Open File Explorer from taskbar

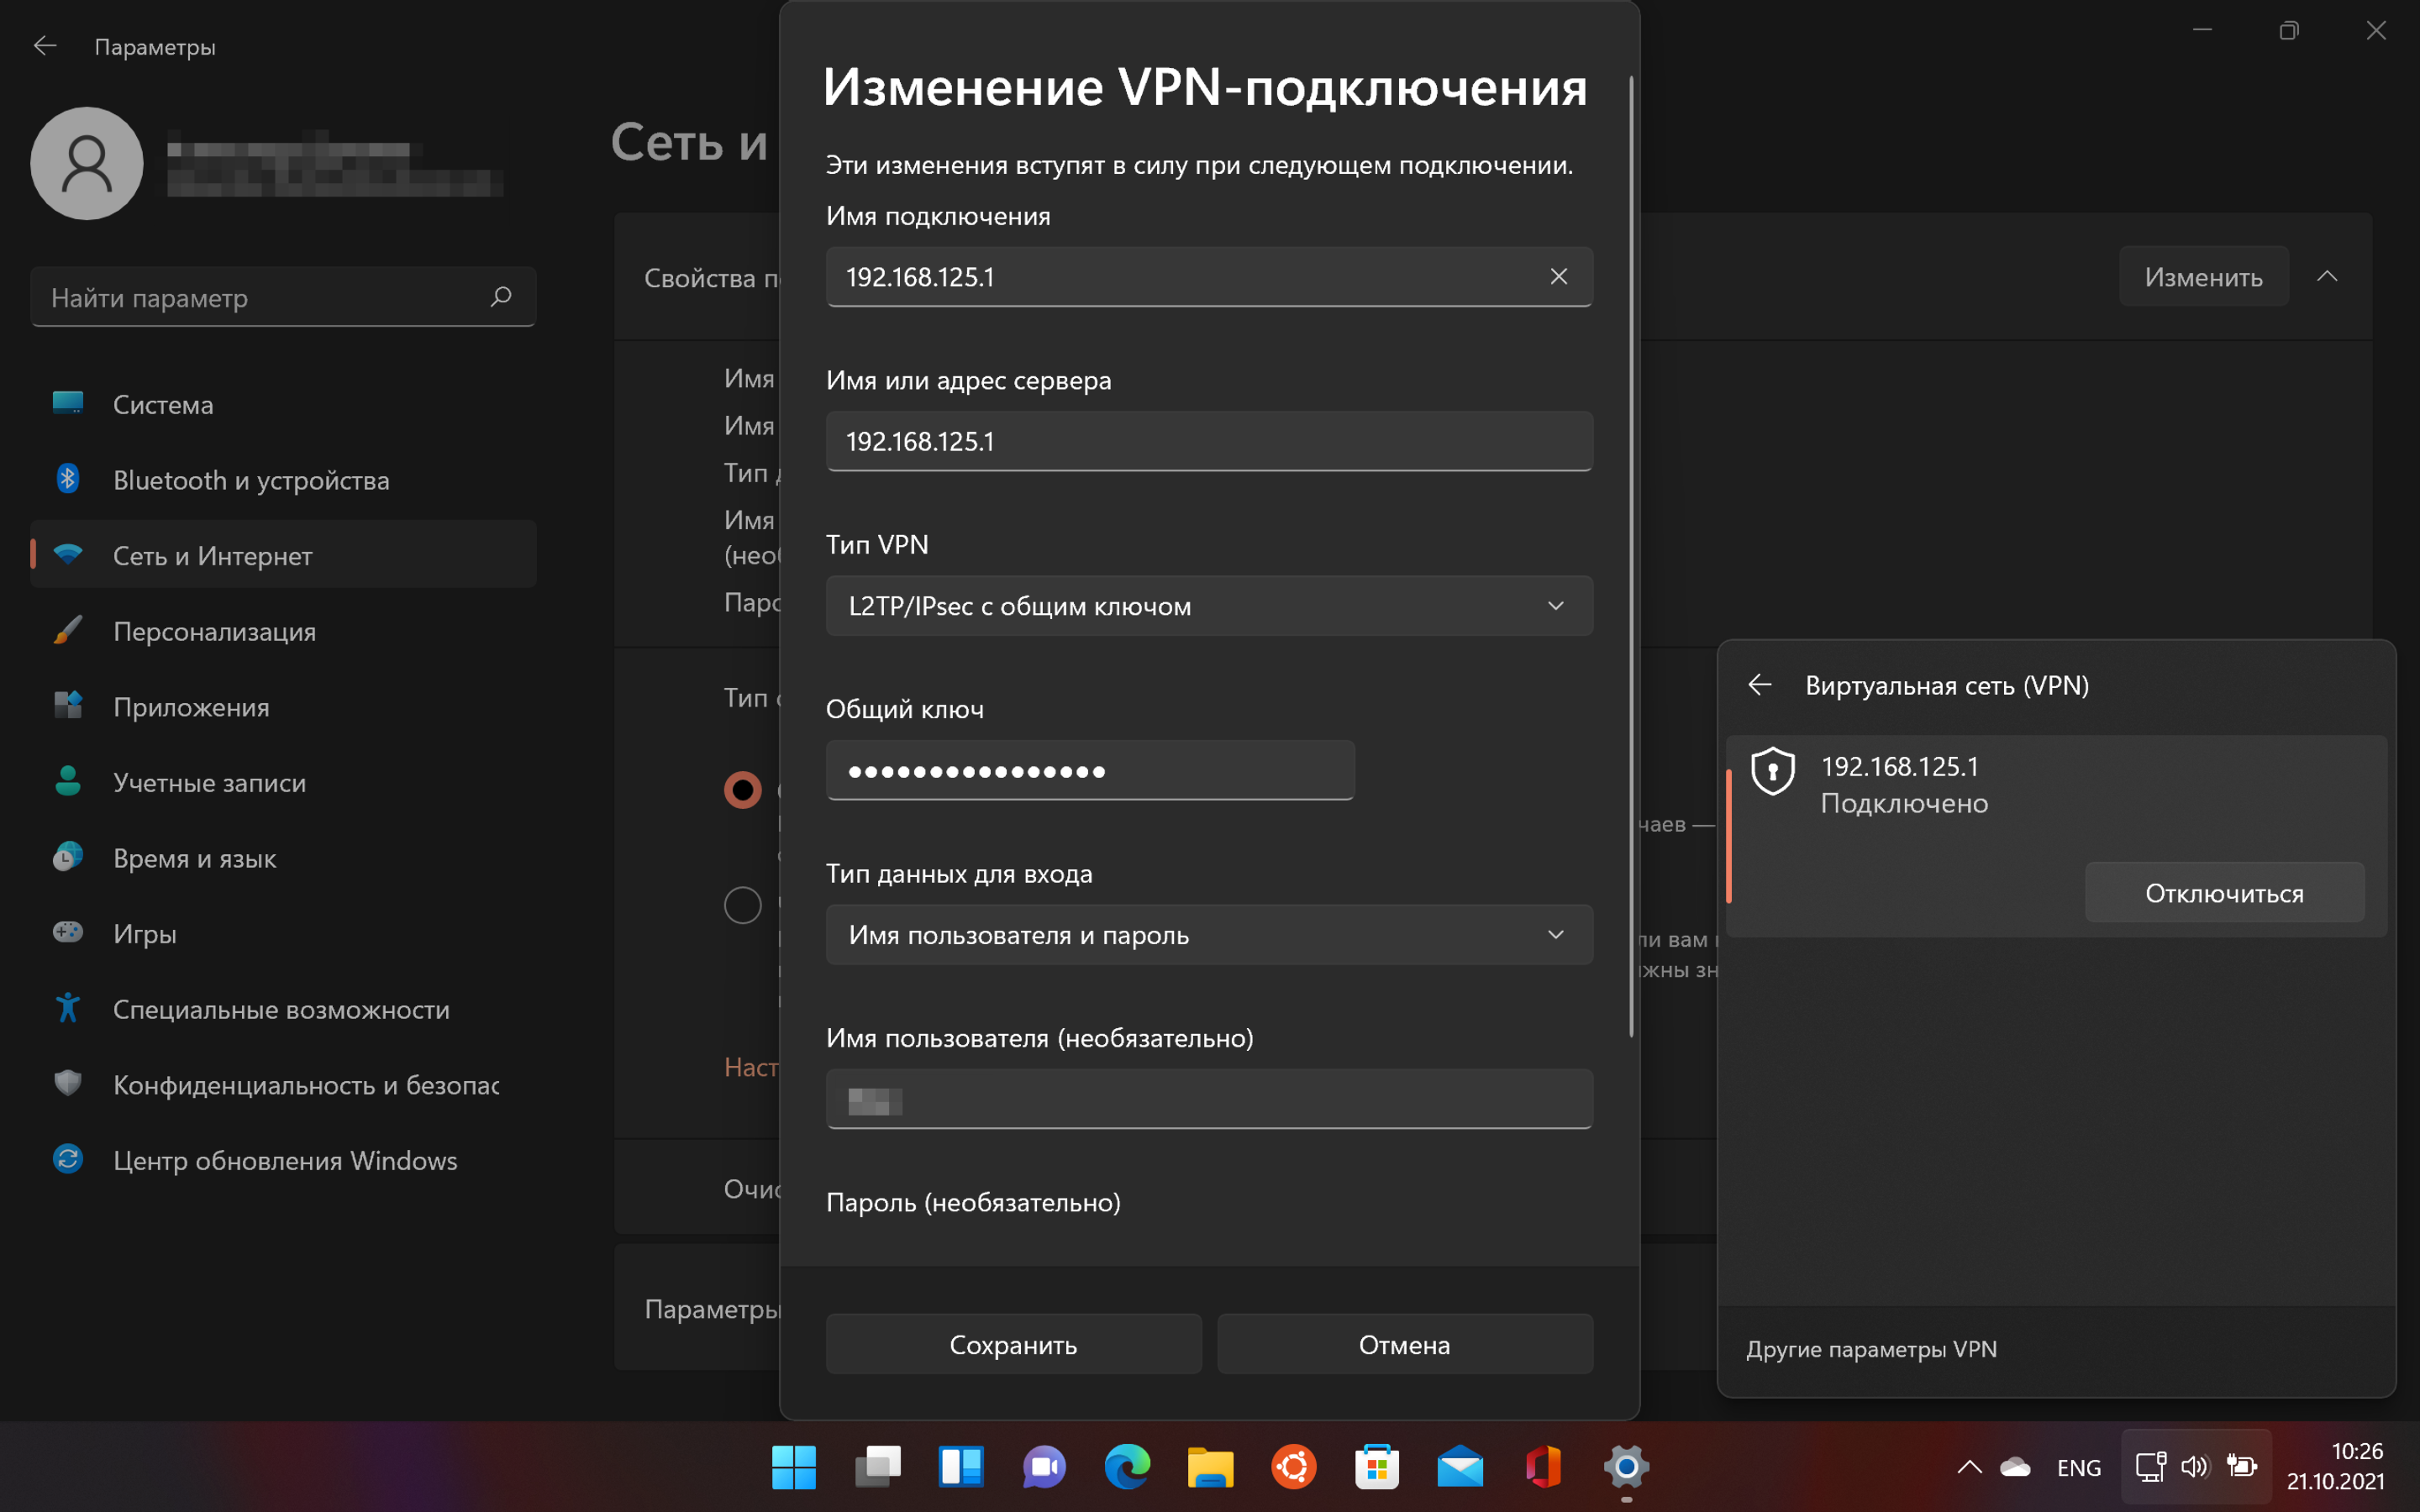coord(1210,1466)
